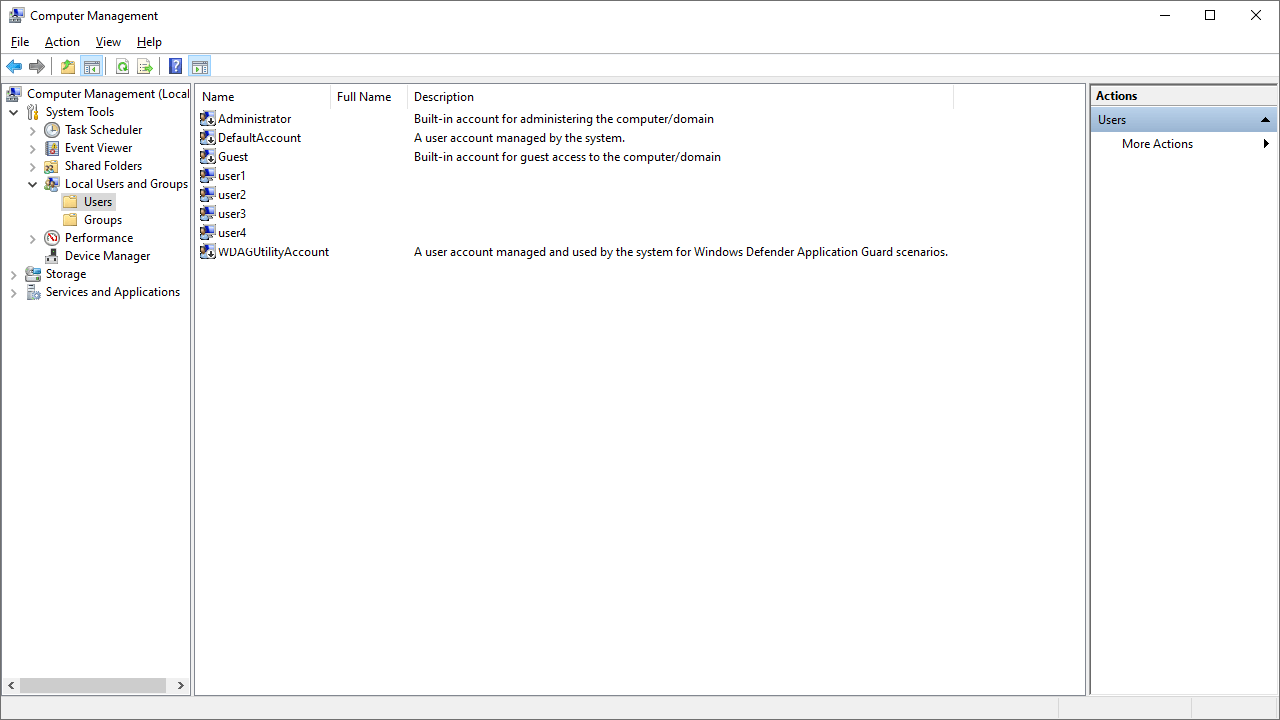The width and height of the screenshot is (1280, 720).
Task: Click the Refresh toolbar icon
Action: click(122, 67)
